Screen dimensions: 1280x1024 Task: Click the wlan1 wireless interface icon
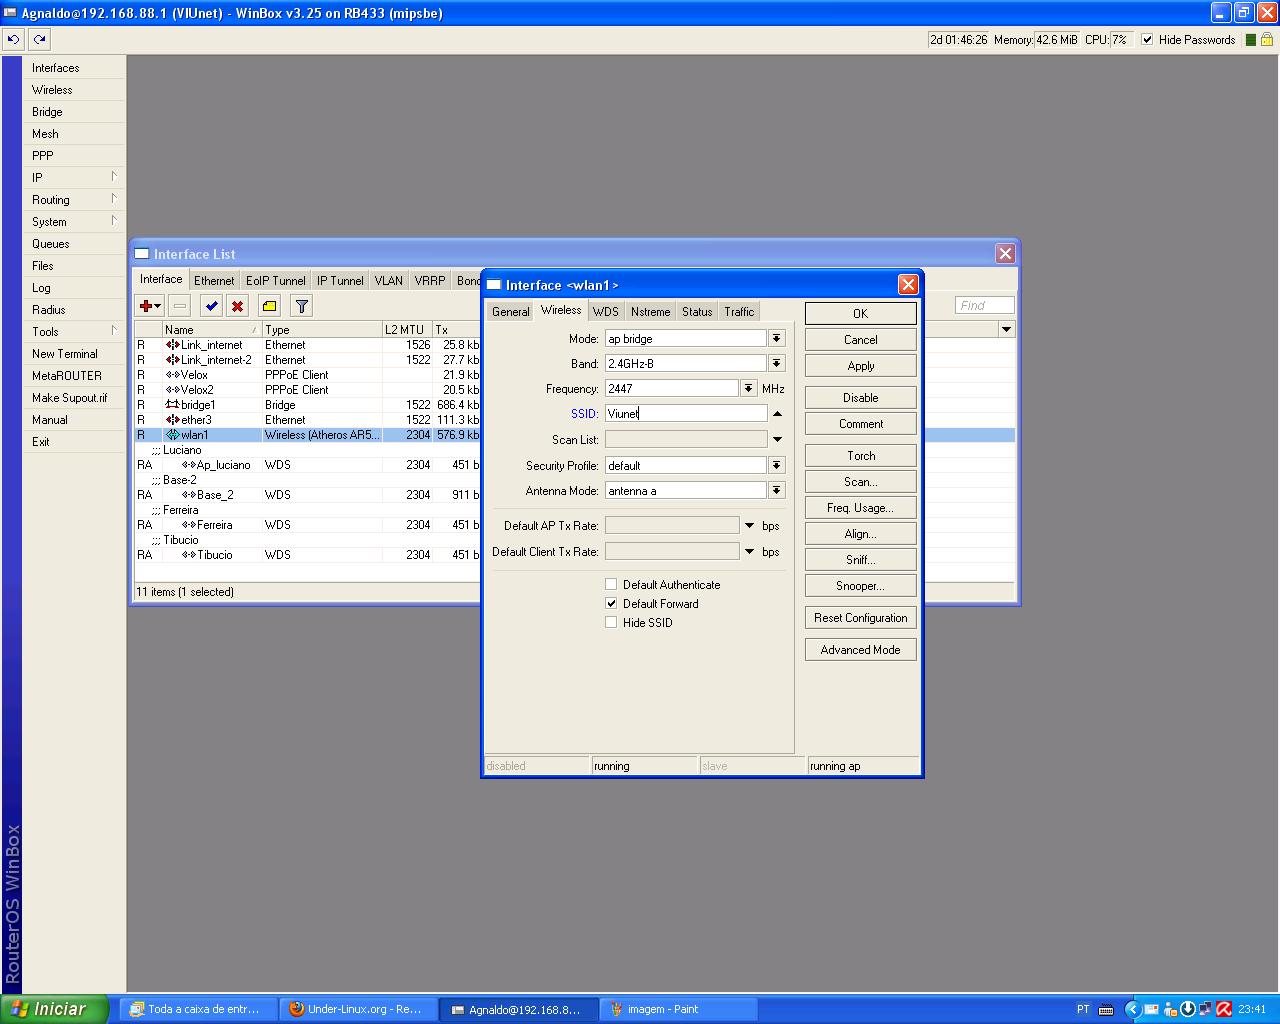coord(172,435)
